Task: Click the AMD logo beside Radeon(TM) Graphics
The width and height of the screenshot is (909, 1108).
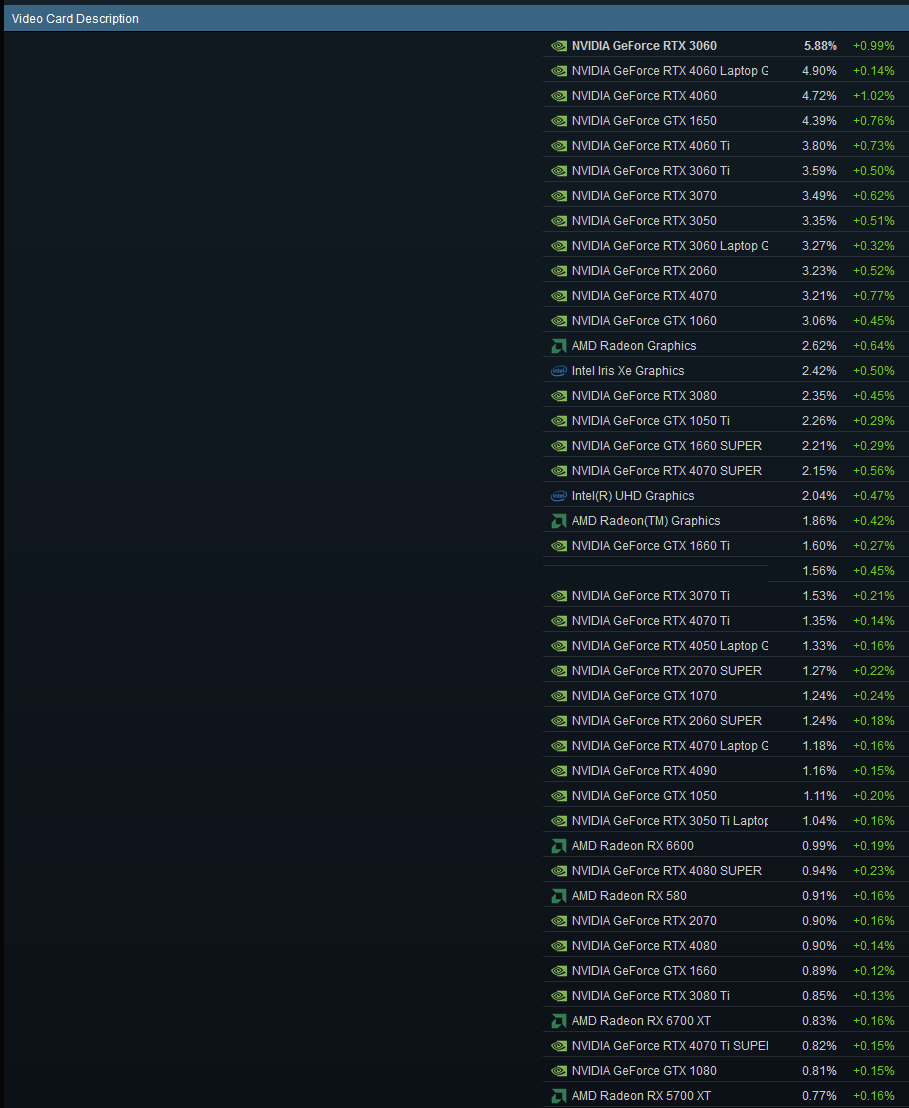Action: point(558,521)
